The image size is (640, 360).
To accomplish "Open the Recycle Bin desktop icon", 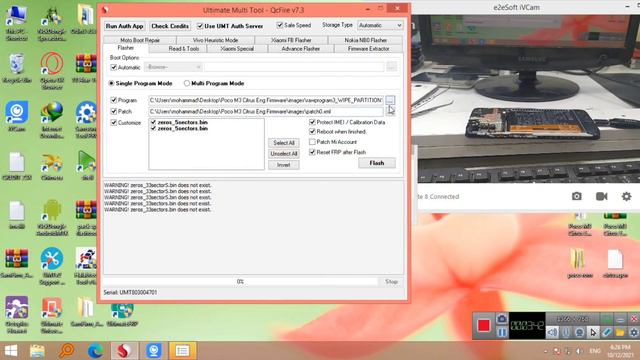I will point(17,68).
